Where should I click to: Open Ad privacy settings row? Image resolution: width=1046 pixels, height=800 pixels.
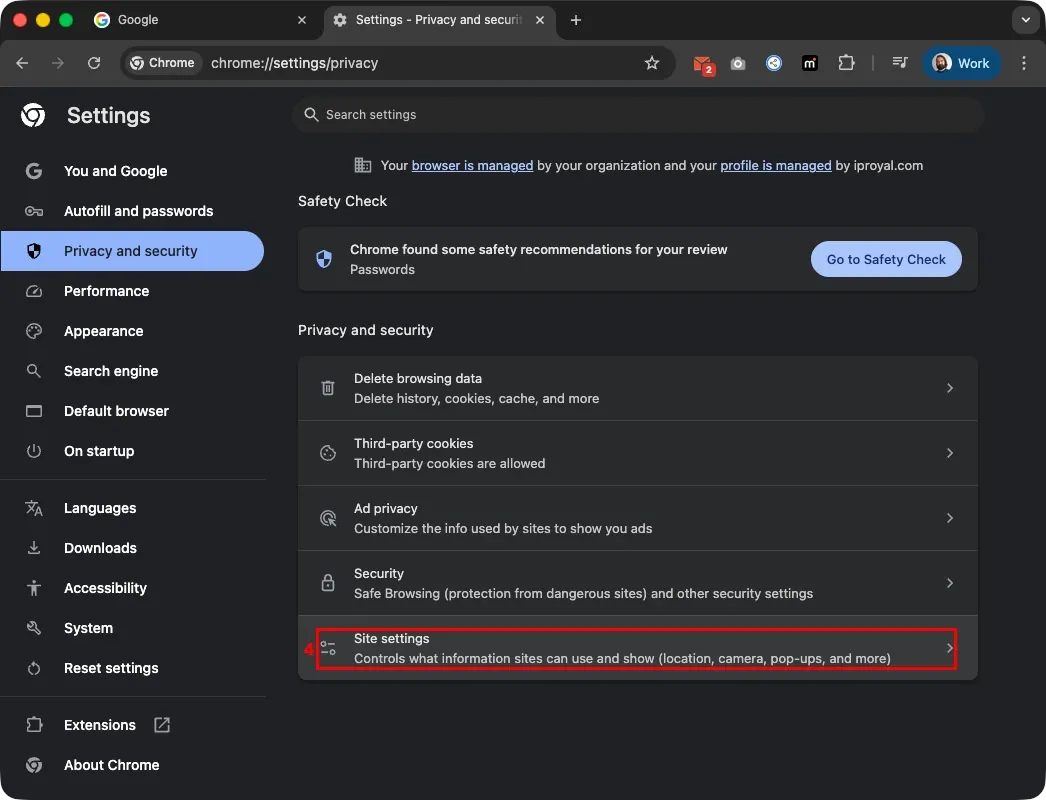tap(637, 518)
